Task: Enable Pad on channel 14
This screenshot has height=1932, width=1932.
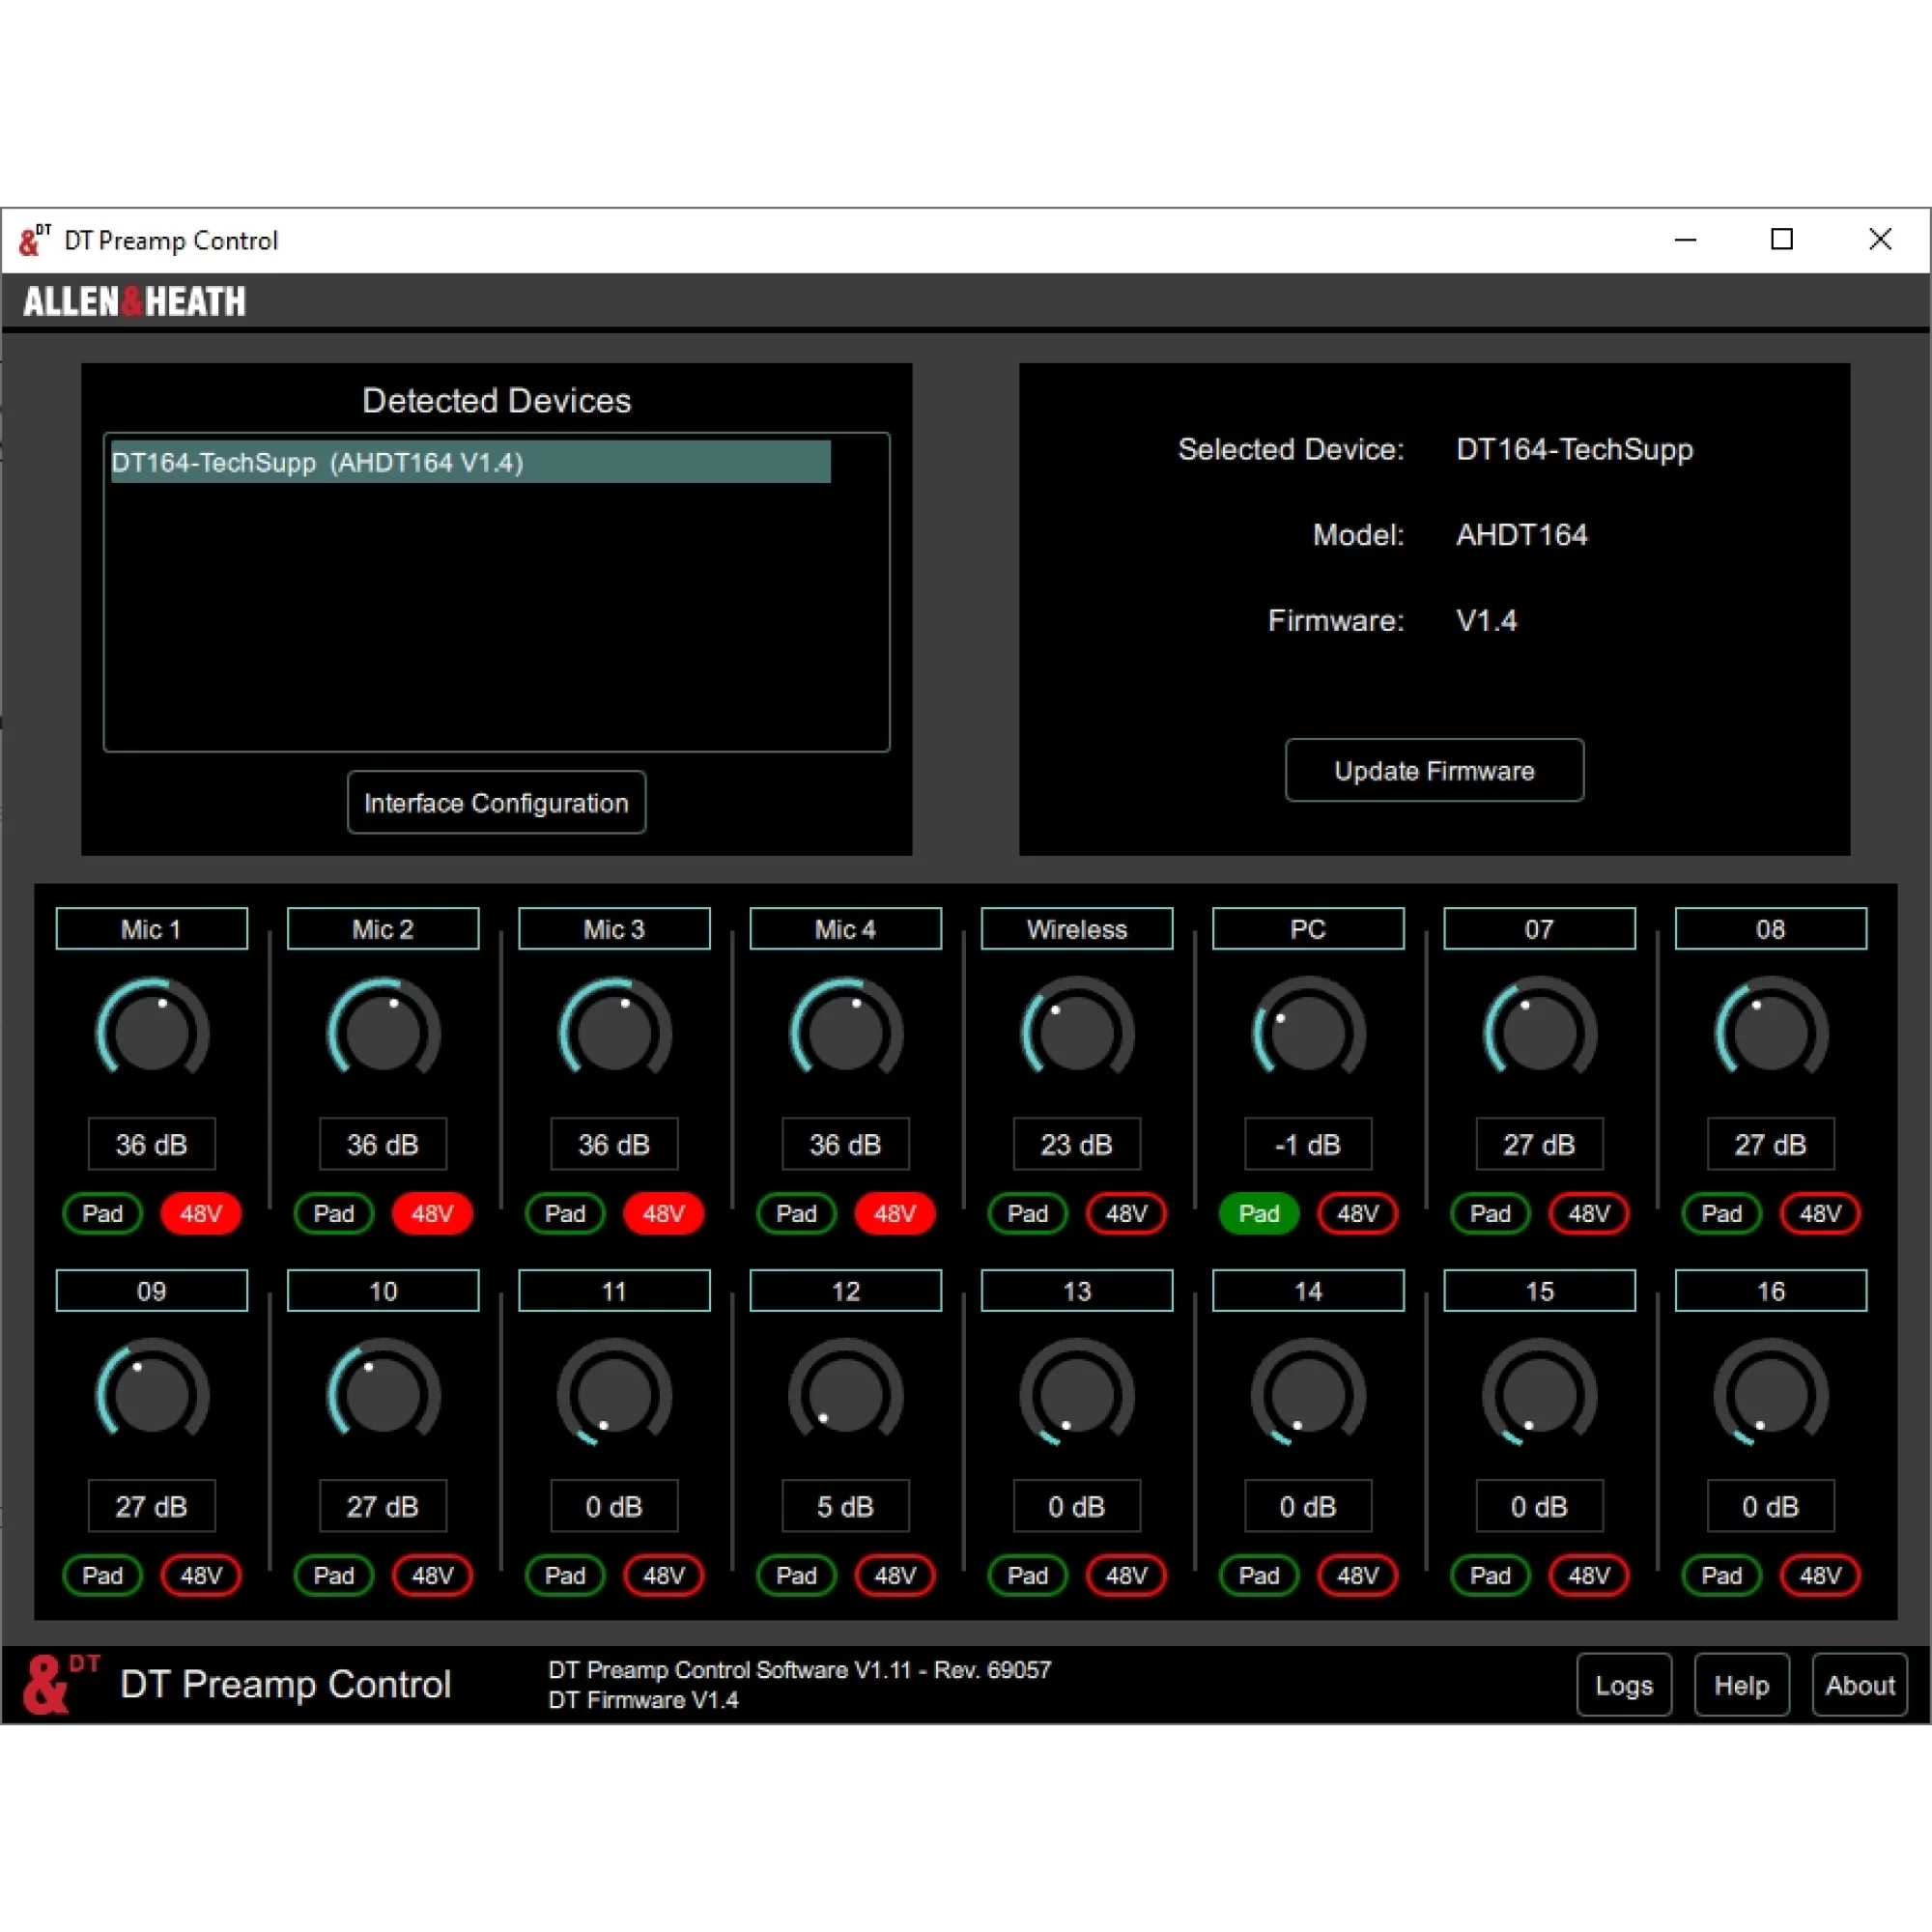Action: tap(1259, 1575)
